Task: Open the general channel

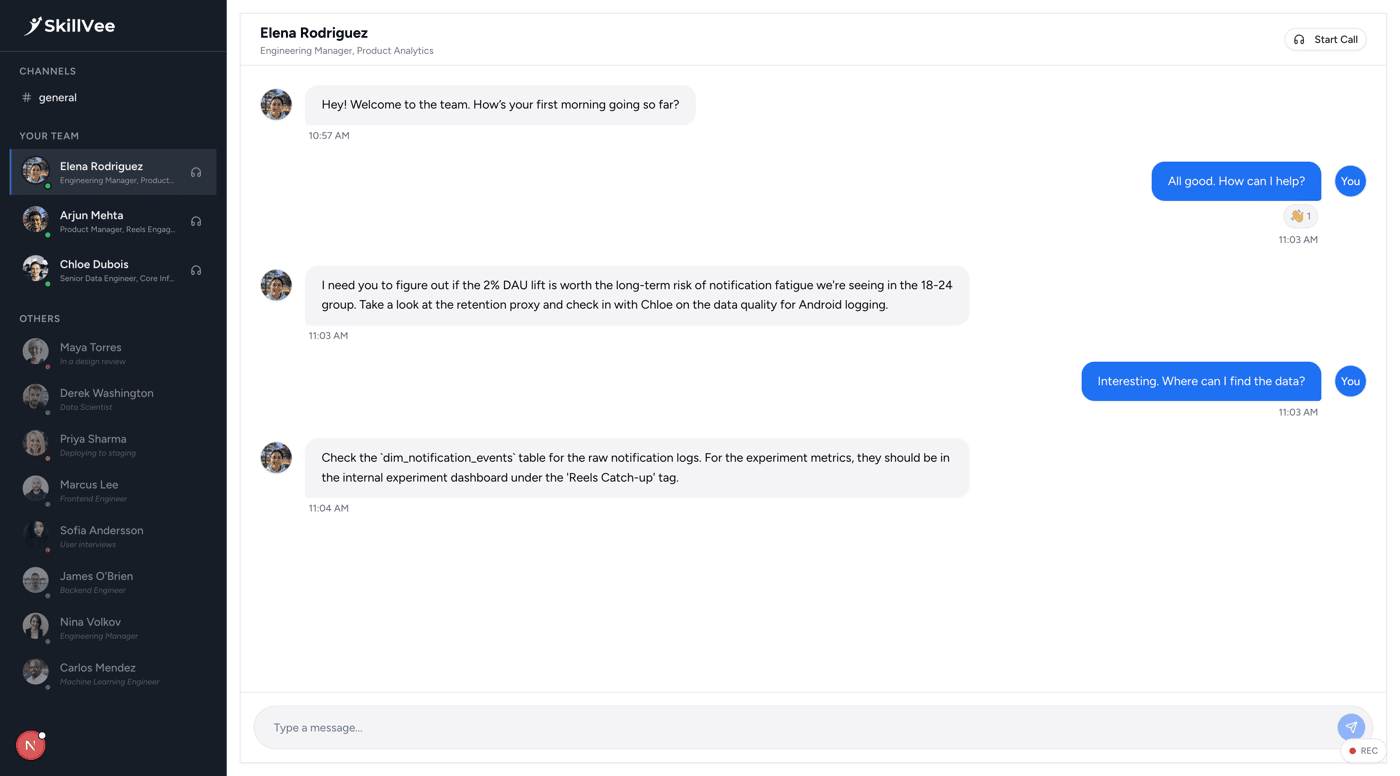Action: click(113, 97)
